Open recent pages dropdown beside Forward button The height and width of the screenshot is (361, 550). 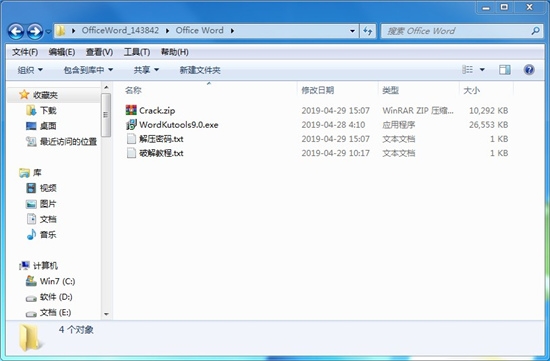tap(48, 32)
